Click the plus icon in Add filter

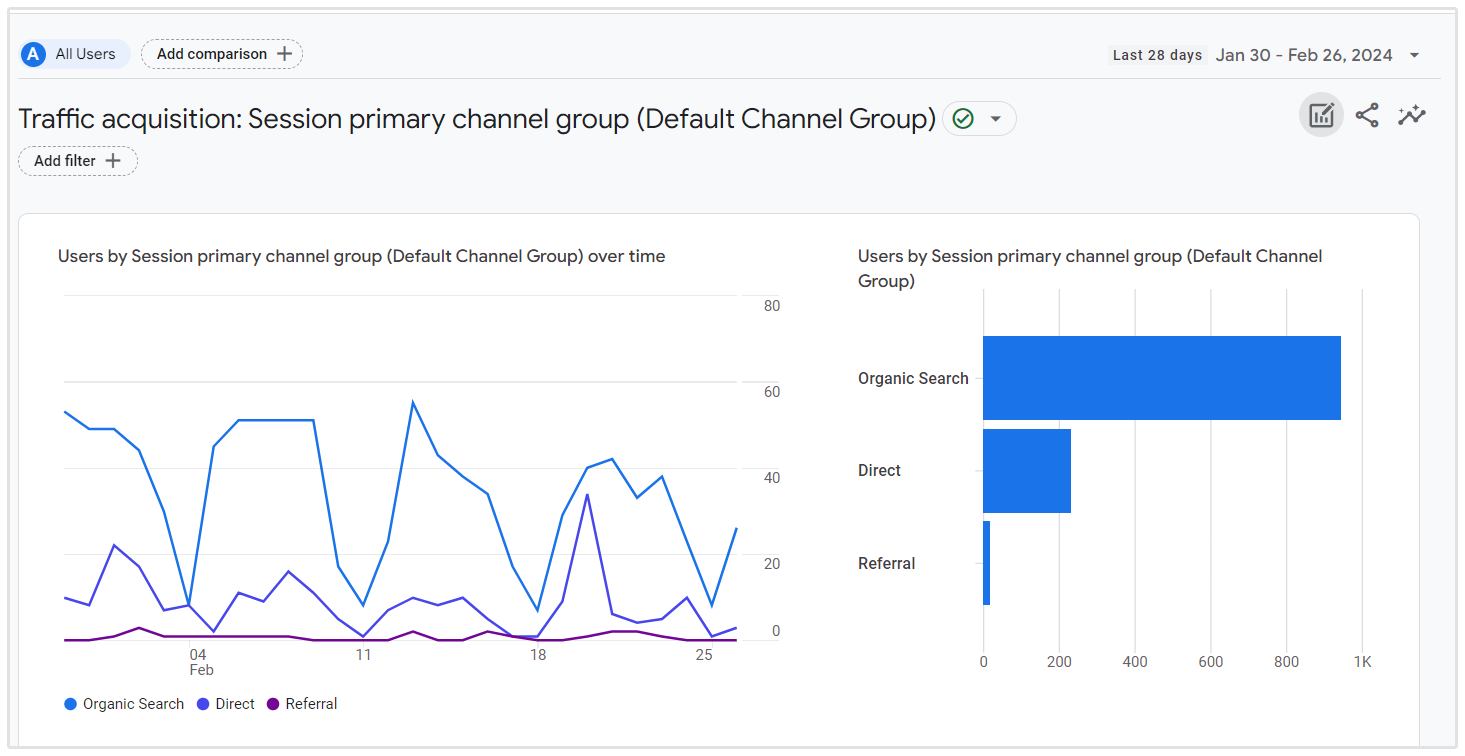[x=113, y=161]
